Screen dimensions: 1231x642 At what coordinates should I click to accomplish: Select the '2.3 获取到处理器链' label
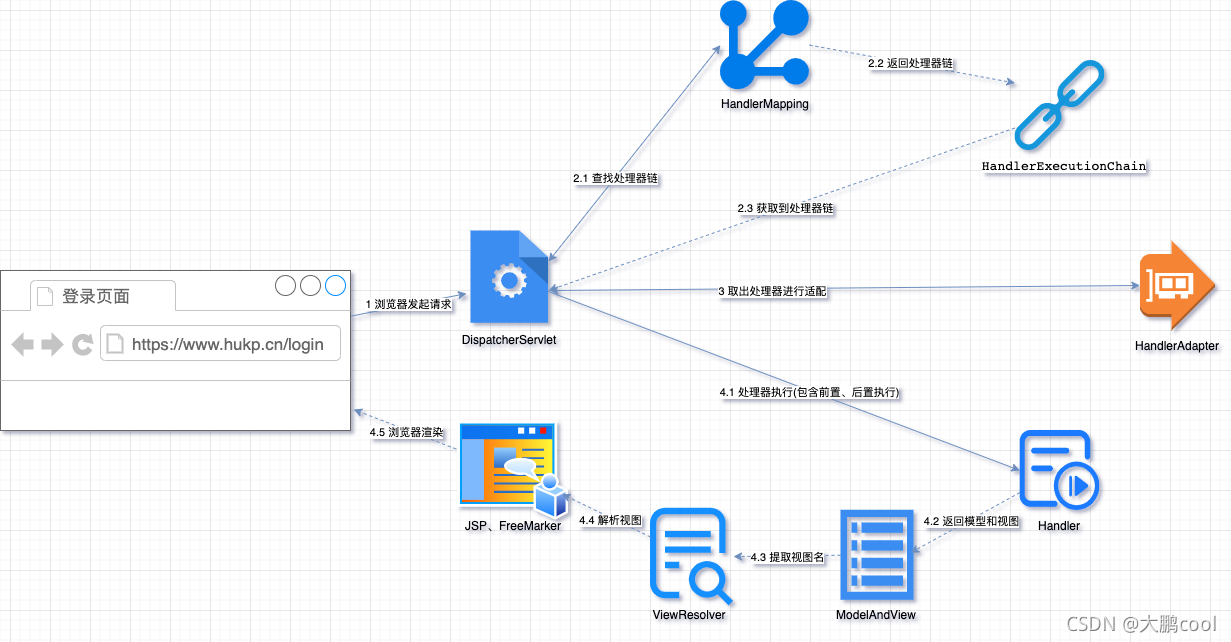[x=786, y=209]
